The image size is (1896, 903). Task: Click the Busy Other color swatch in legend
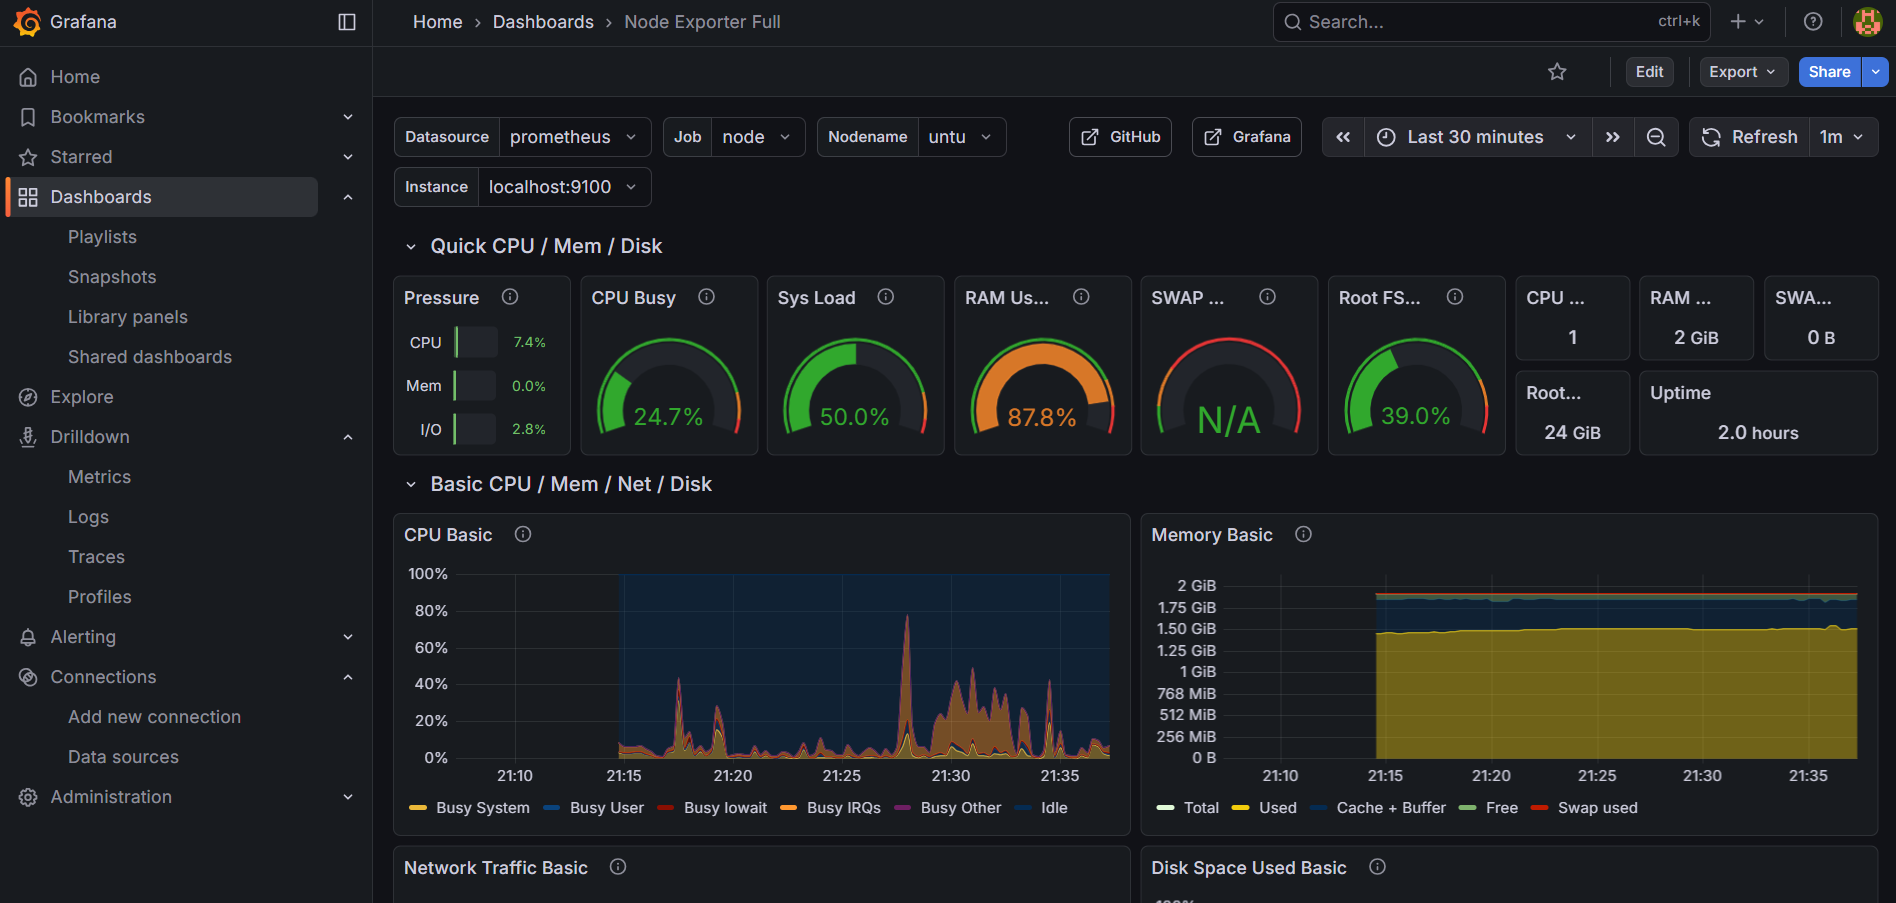tap(902, 808)
